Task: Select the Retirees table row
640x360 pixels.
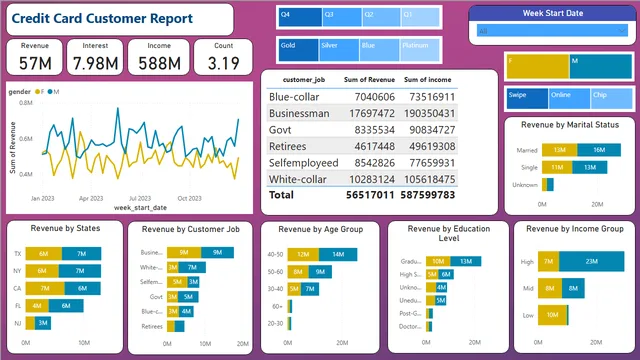Action: pos(362,146)
